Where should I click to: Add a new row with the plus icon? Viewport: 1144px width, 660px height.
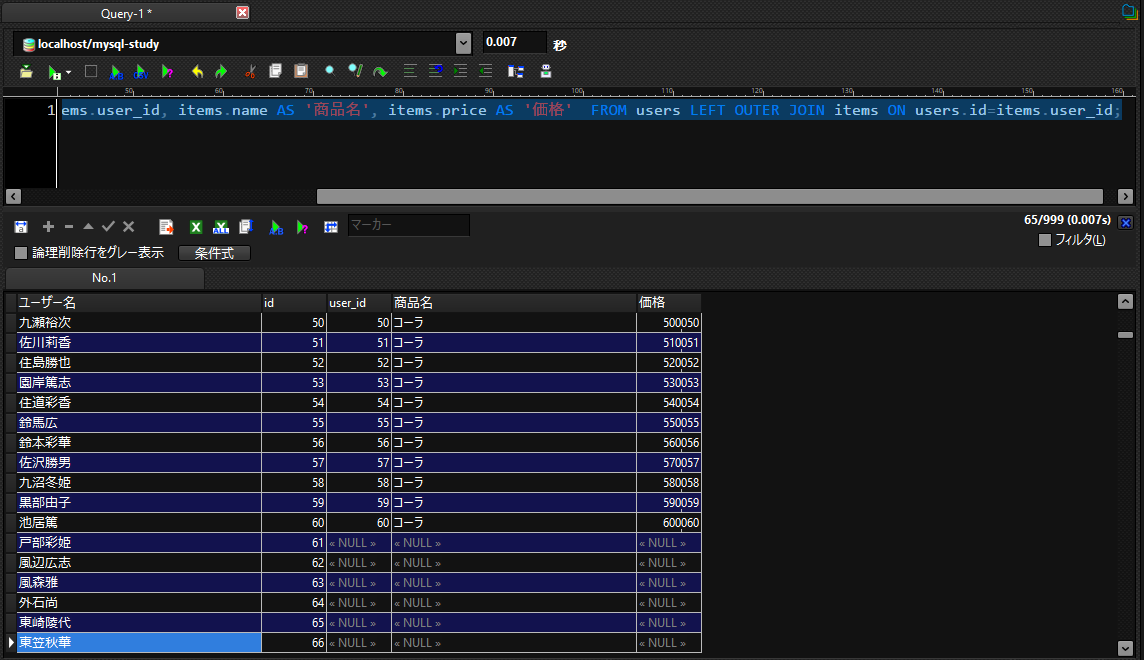pyautogui.click(x=48, y=227)
